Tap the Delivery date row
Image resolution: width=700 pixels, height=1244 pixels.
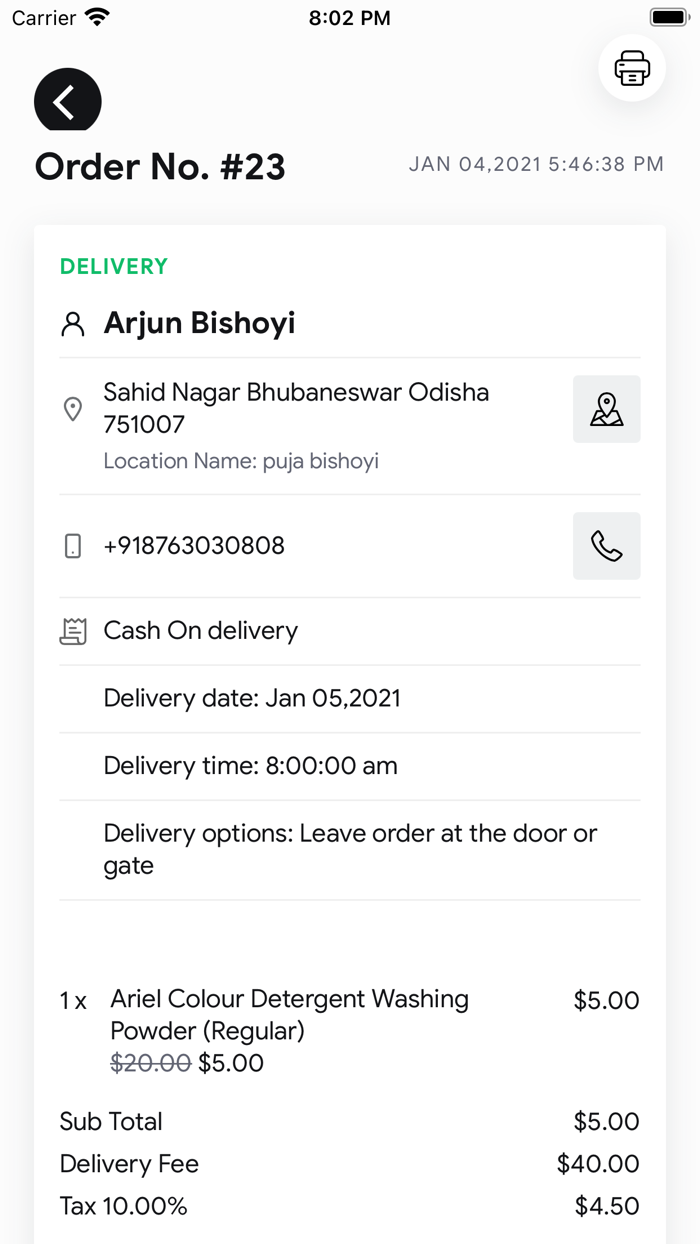(x=252, y=698)
